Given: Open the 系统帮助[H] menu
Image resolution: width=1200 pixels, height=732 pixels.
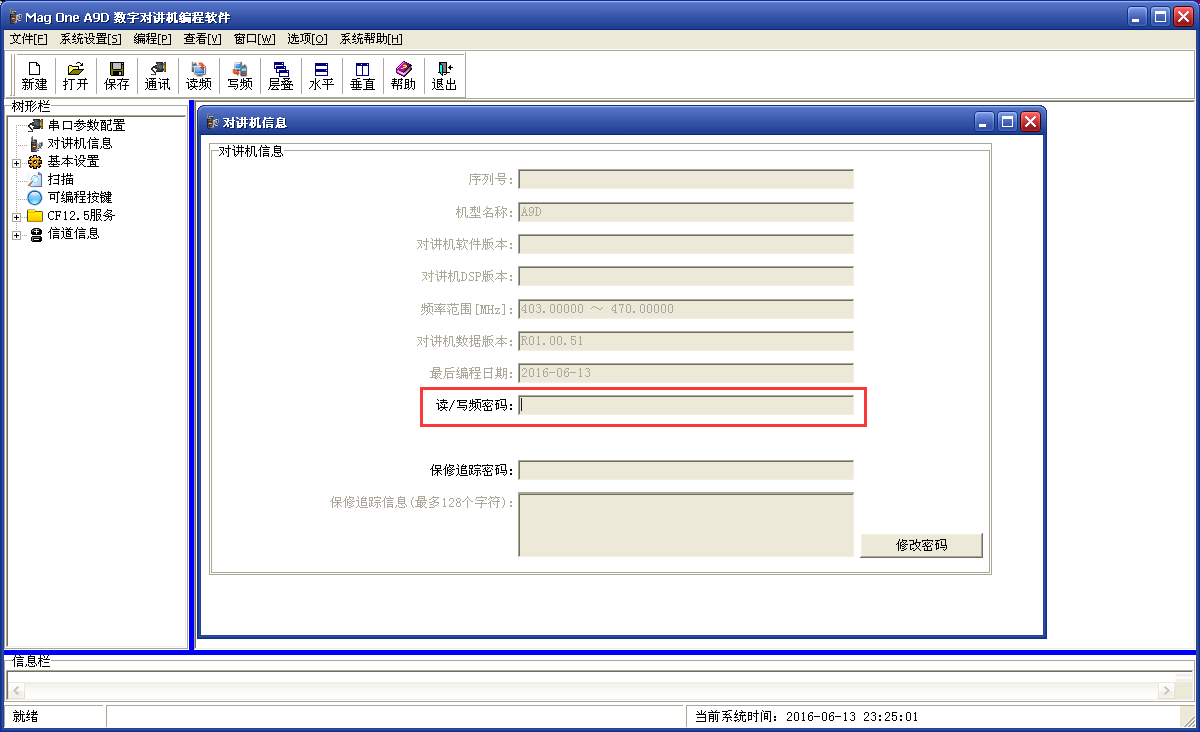Looking at the screenshot, I should pyautogui.click(x=371, y=39).
